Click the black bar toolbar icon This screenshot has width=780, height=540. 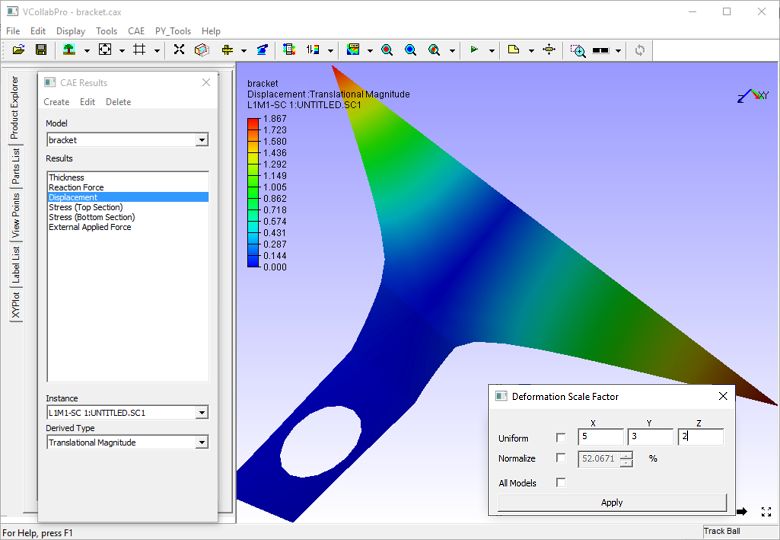[601, 50]
